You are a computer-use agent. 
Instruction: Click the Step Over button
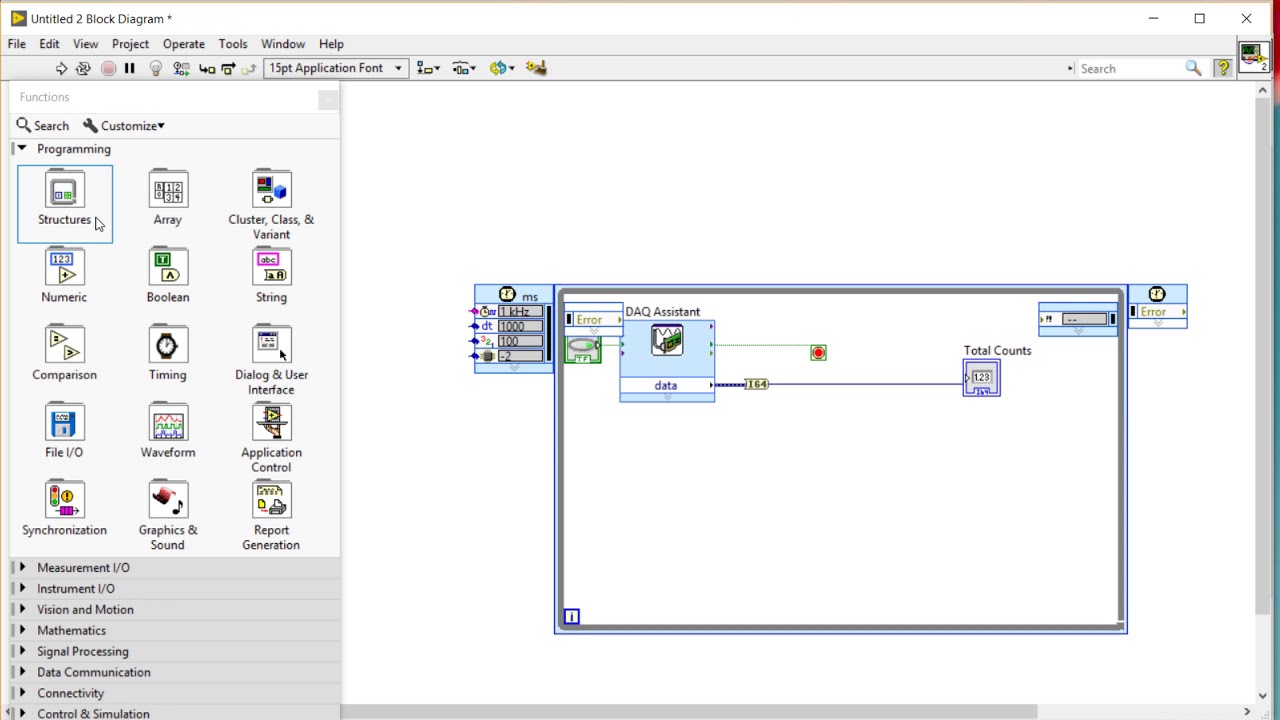228,68
